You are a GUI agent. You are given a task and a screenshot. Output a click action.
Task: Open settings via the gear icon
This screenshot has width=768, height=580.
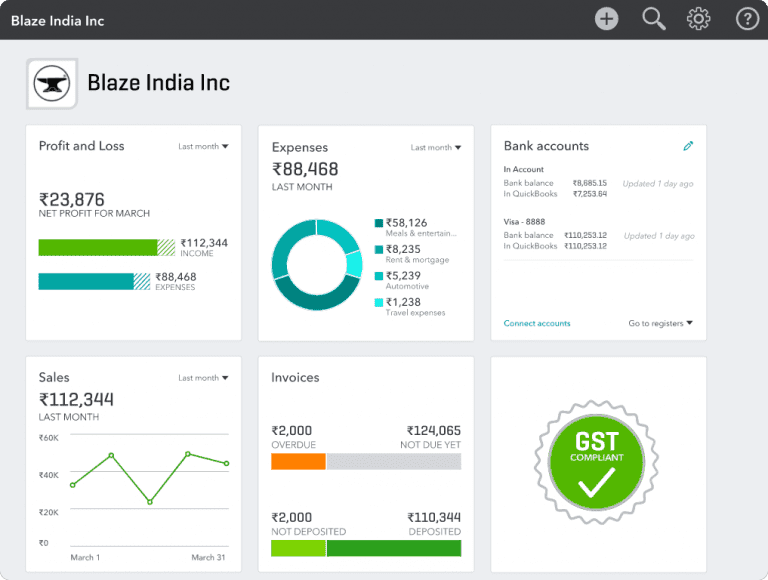698,19
